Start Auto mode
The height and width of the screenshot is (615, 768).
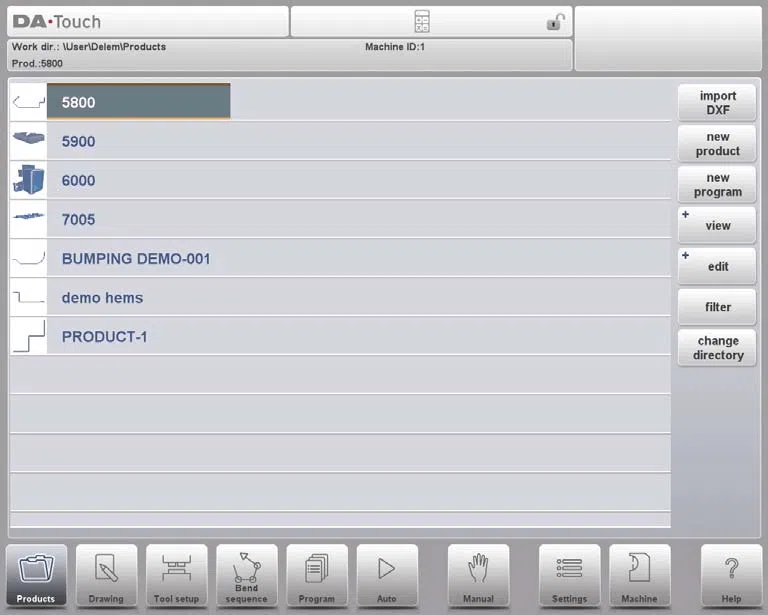click(387, 576)
